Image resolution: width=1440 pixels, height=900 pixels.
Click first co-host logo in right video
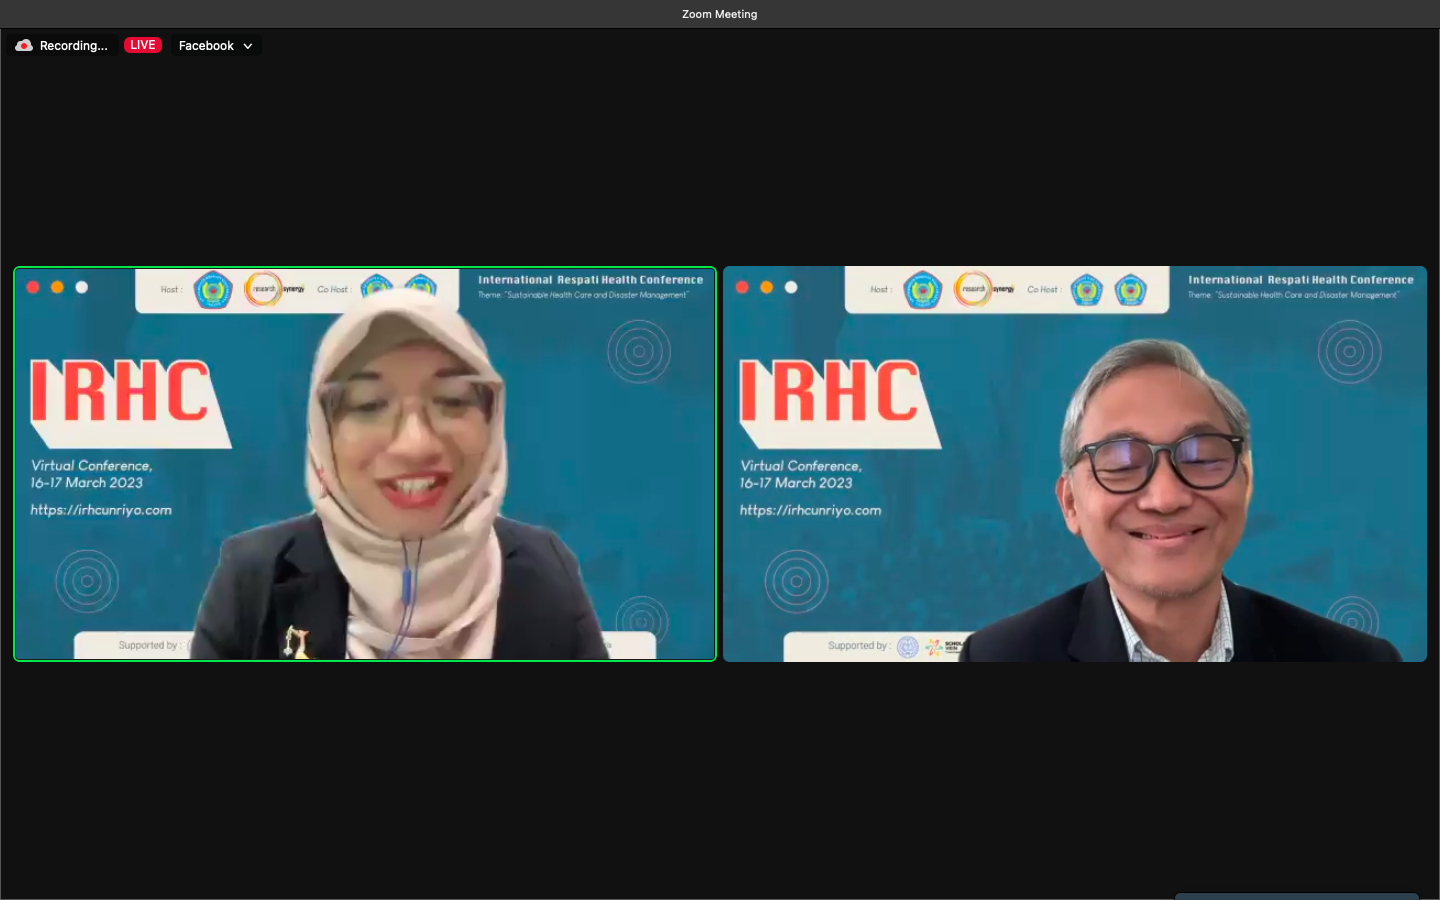pyautogui.click(x=1087, y=290)
